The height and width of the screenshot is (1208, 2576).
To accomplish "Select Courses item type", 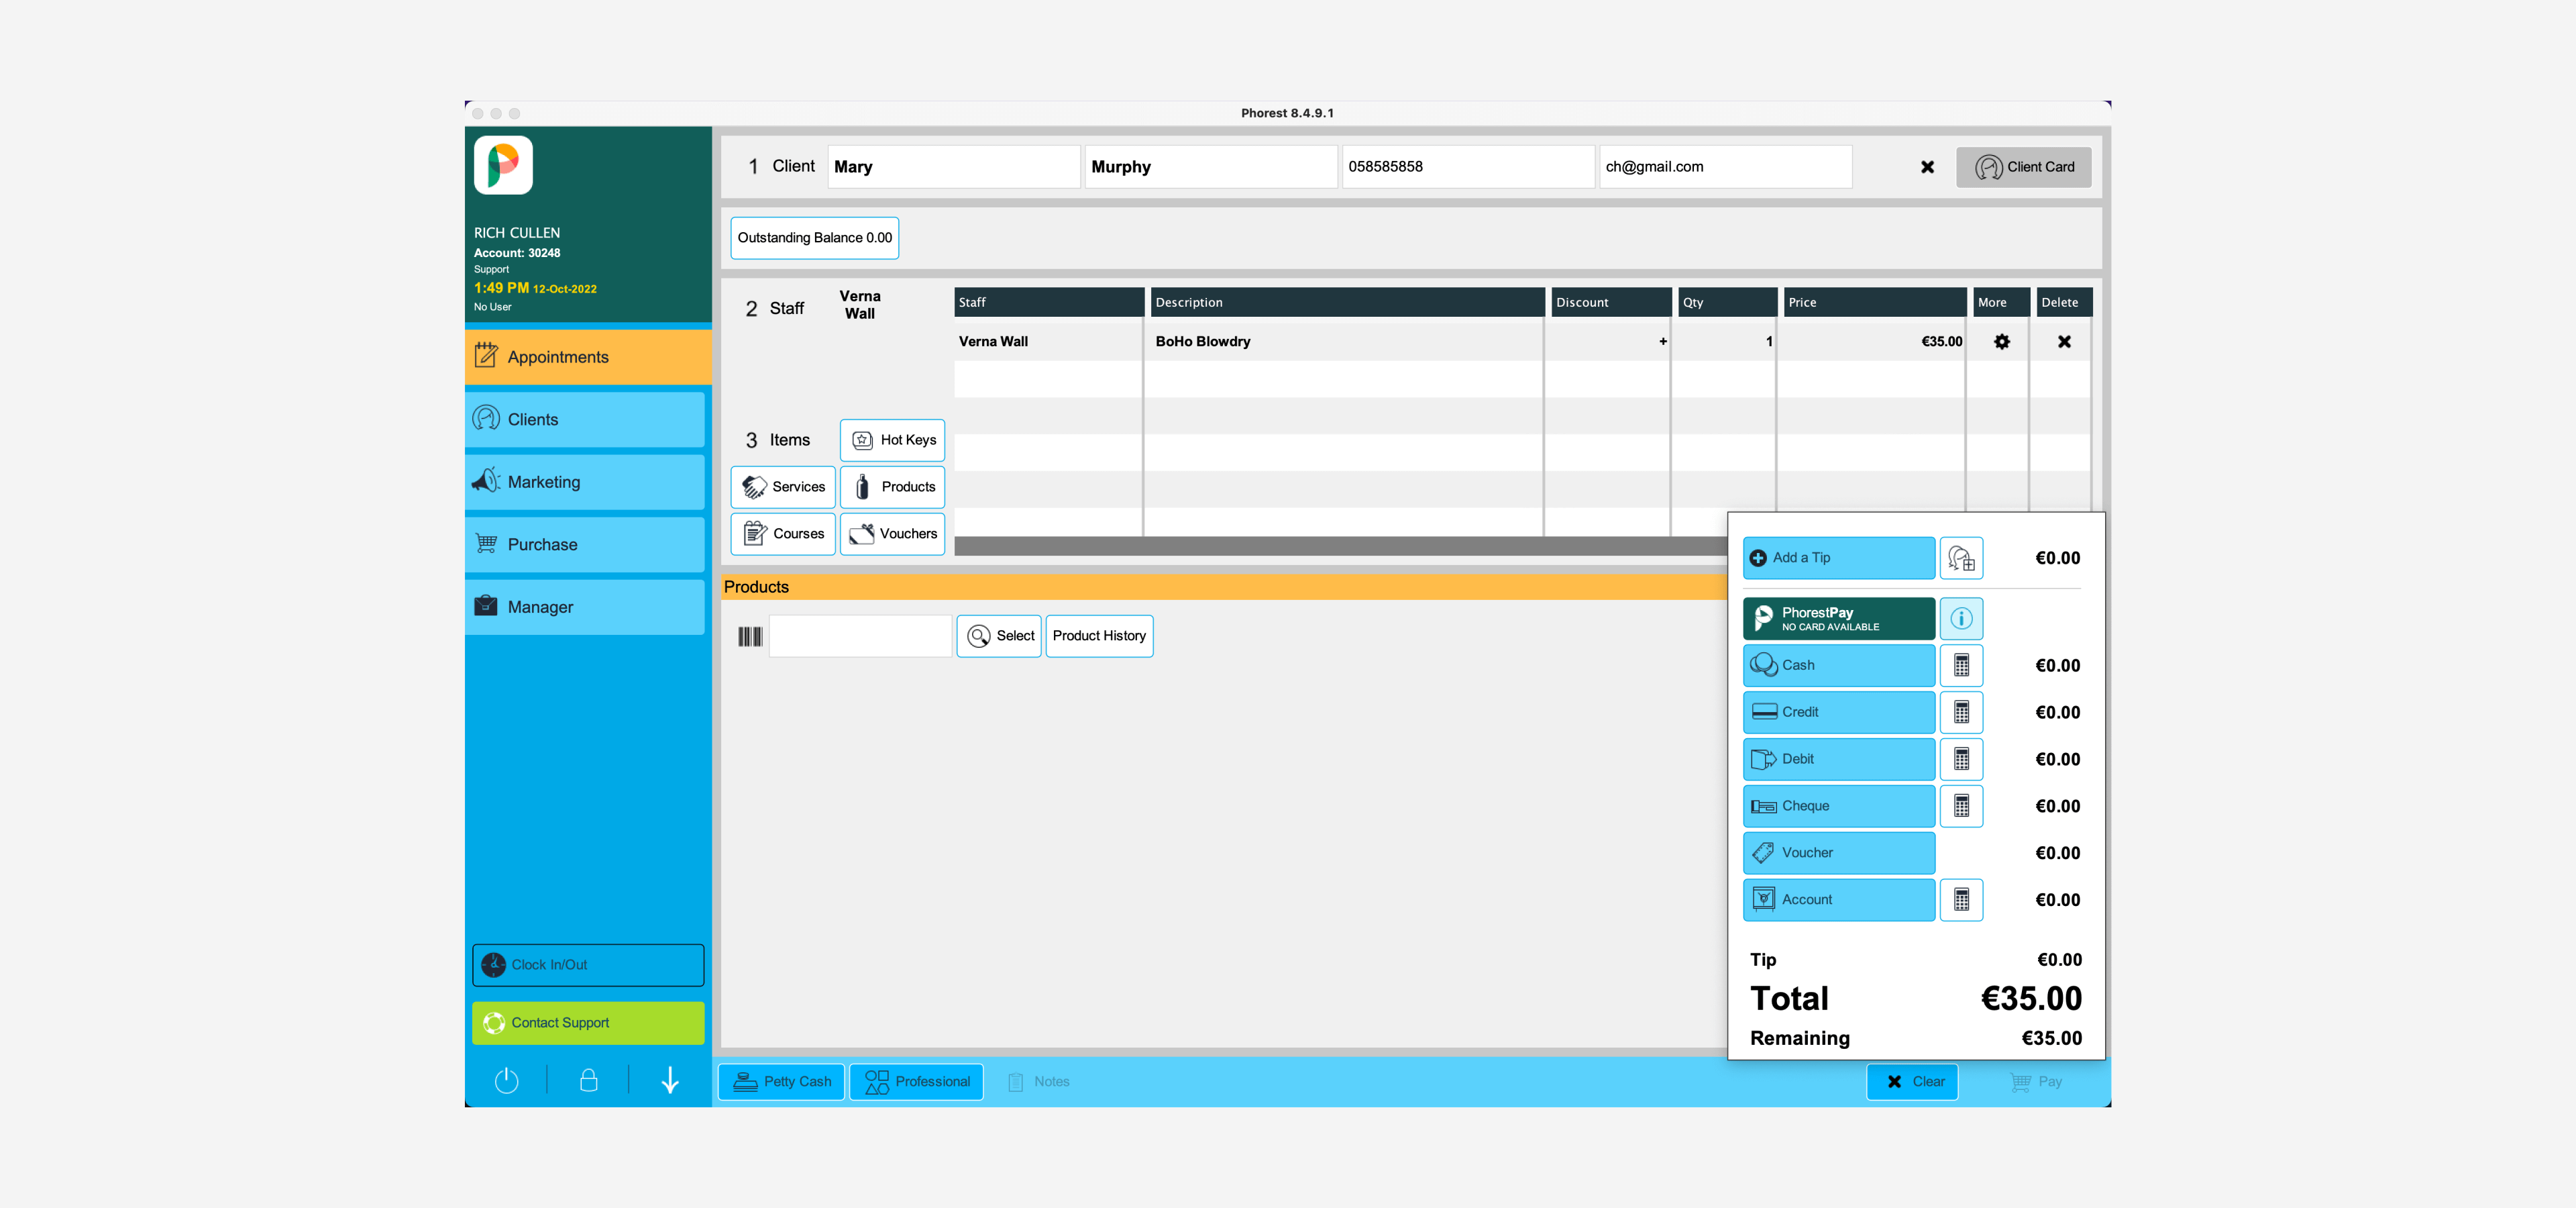I will tap(783, 534).
